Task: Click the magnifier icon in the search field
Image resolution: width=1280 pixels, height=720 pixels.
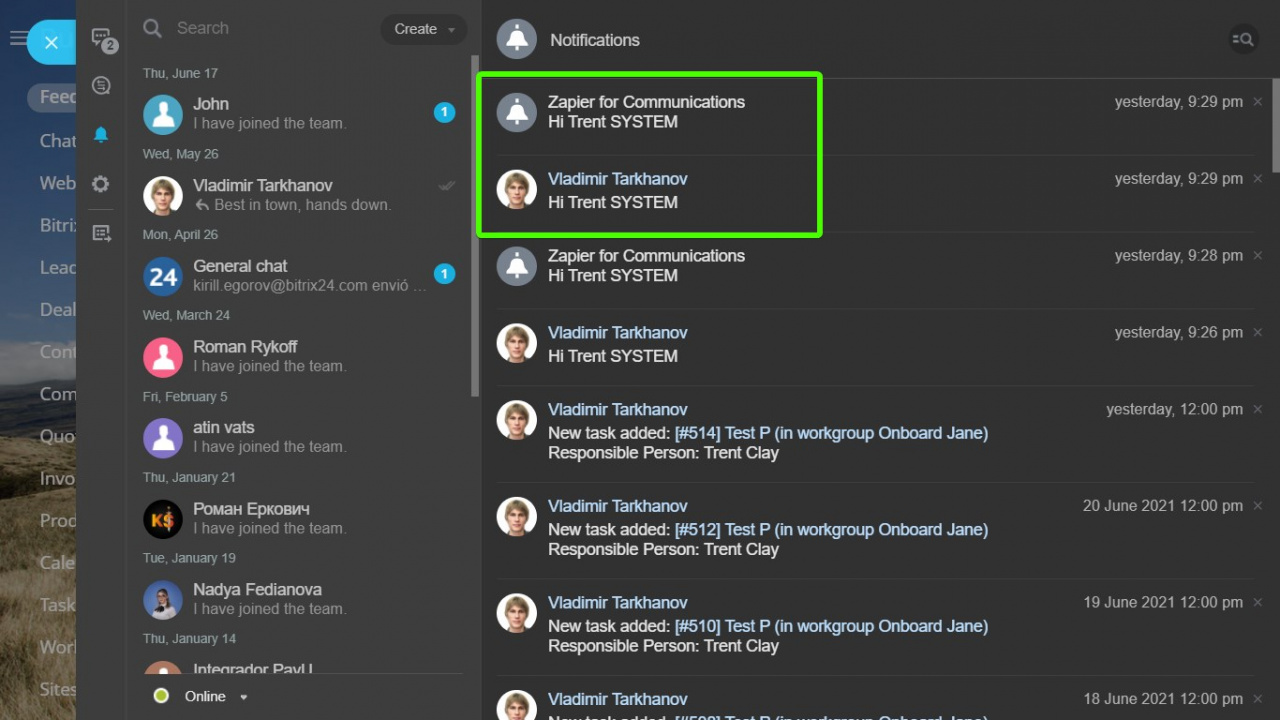Action: (152, 28)
